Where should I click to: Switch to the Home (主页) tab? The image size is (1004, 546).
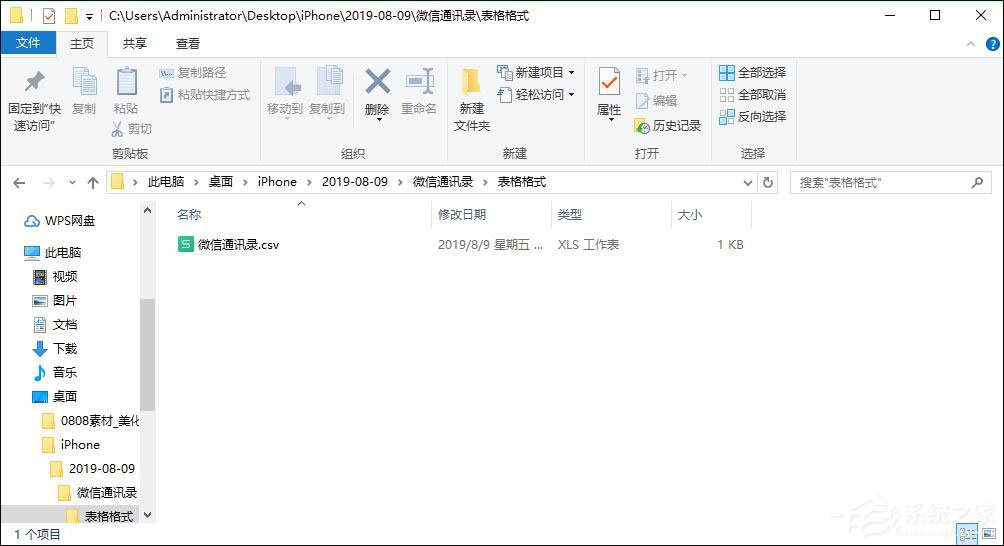[x=82, y=43]
